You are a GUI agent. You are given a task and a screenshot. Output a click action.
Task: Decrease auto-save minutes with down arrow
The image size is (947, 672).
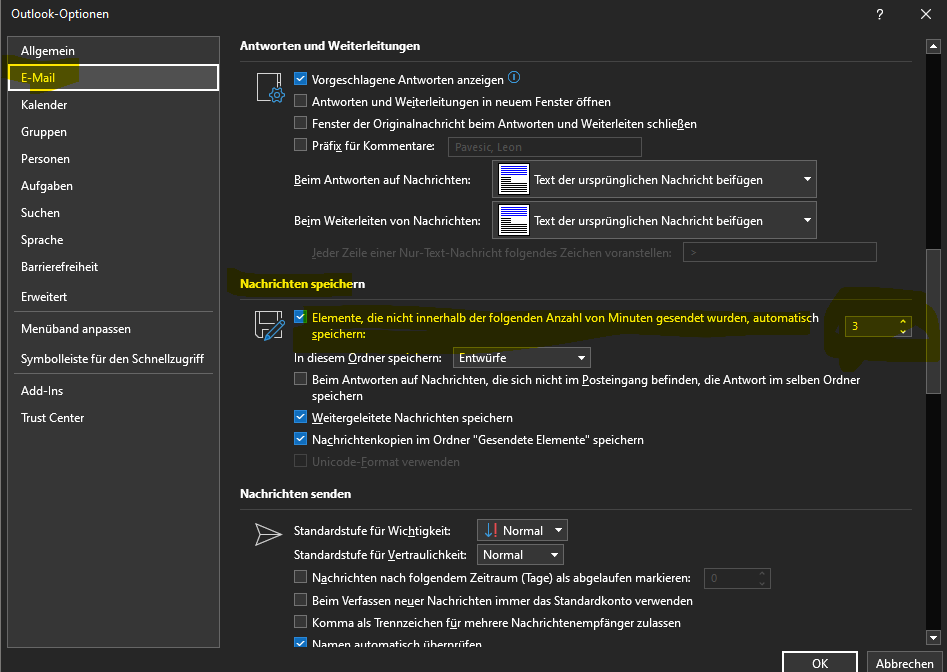pyautogui.click(x=903, y=331)
